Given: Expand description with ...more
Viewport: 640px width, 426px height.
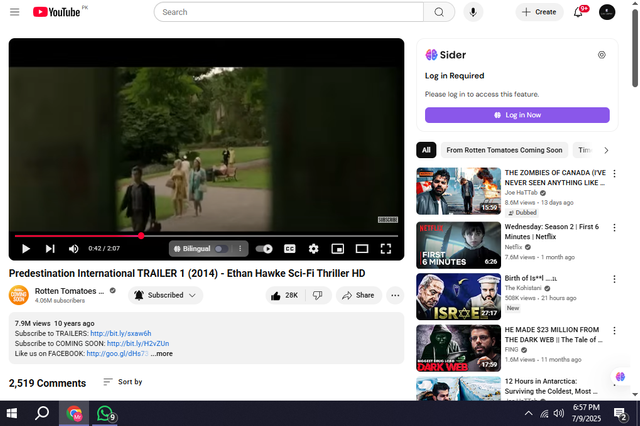Looking at the screenshot, I should [162, 354].
